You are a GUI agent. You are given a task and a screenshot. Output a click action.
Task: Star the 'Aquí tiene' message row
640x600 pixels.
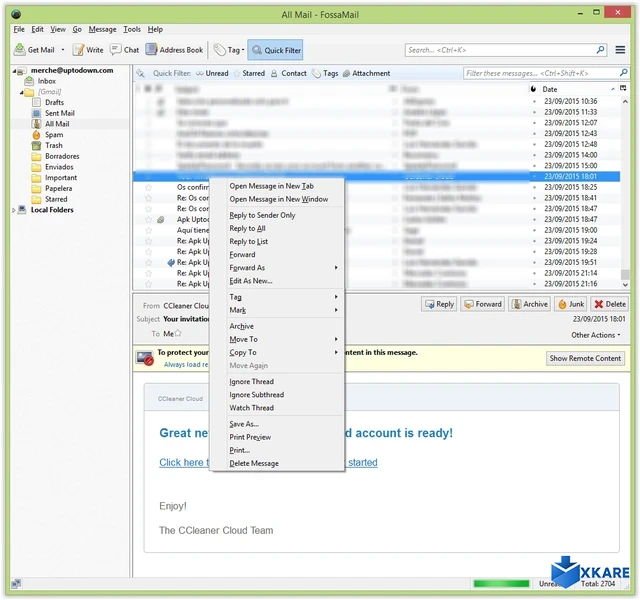149,230
